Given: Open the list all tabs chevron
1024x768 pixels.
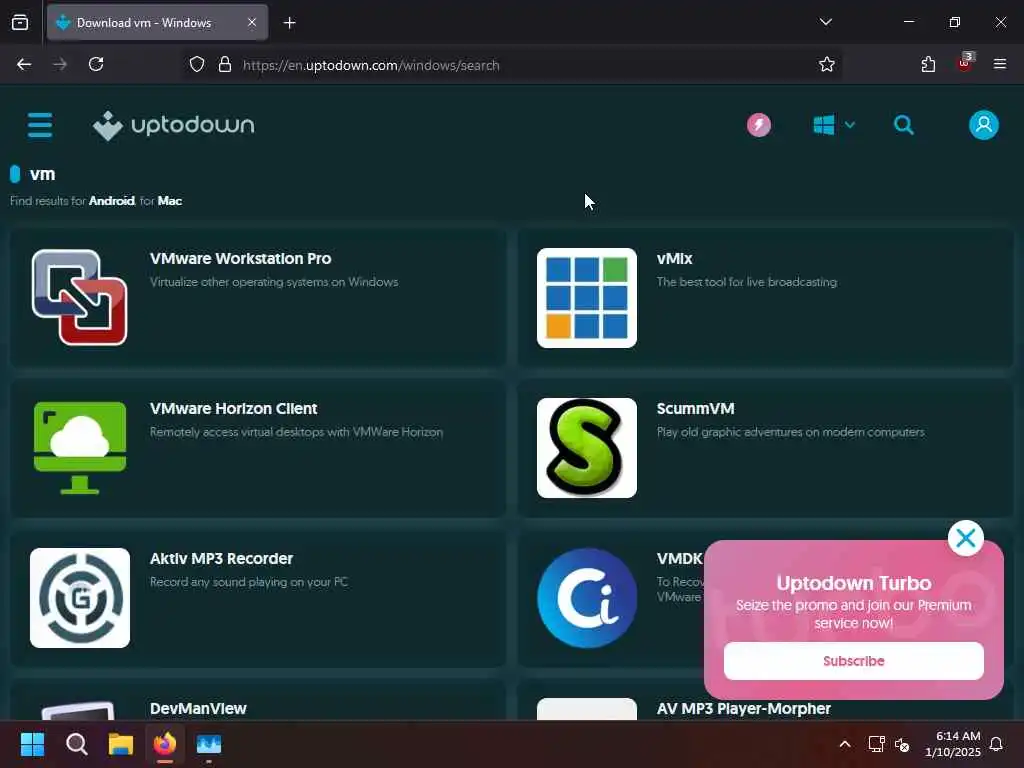Looking at the screenshot, I should pos(825,22).
